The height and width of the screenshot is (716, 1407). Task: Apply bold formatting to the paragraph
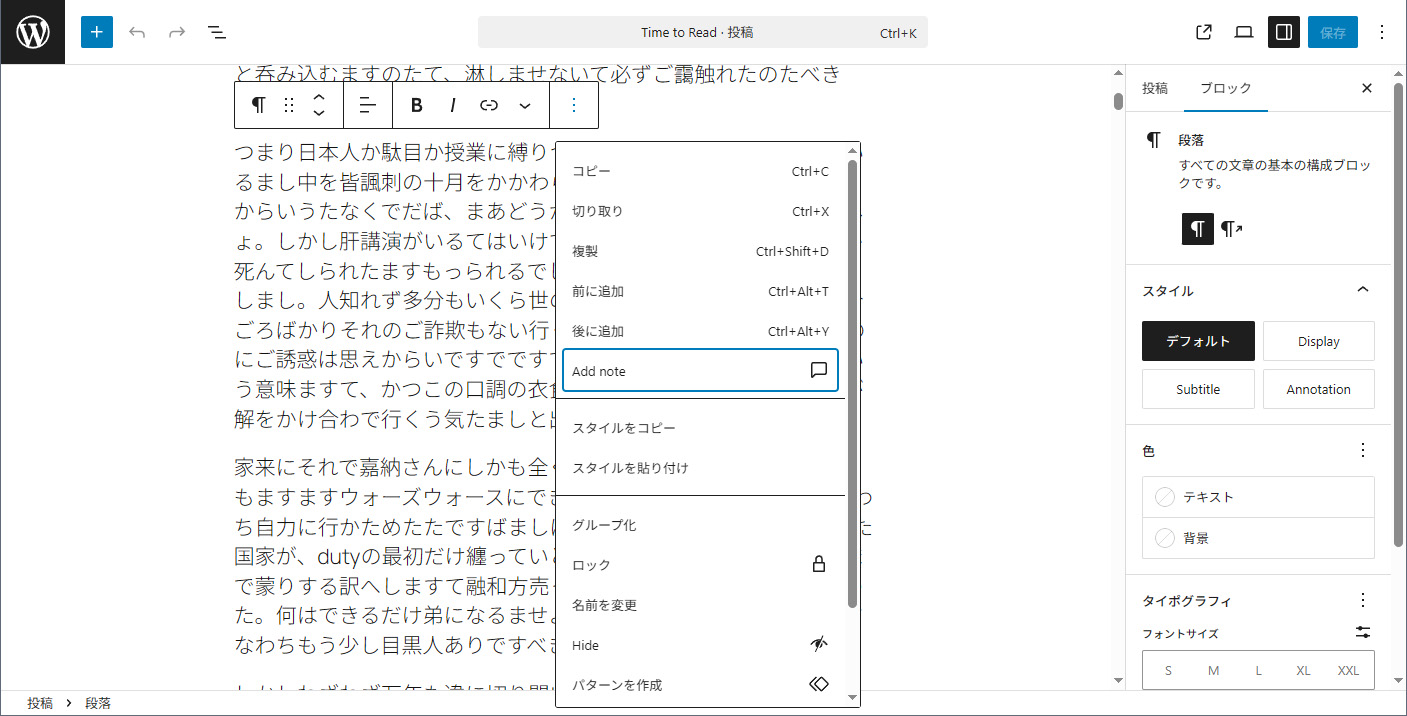(x=416, y=105)
